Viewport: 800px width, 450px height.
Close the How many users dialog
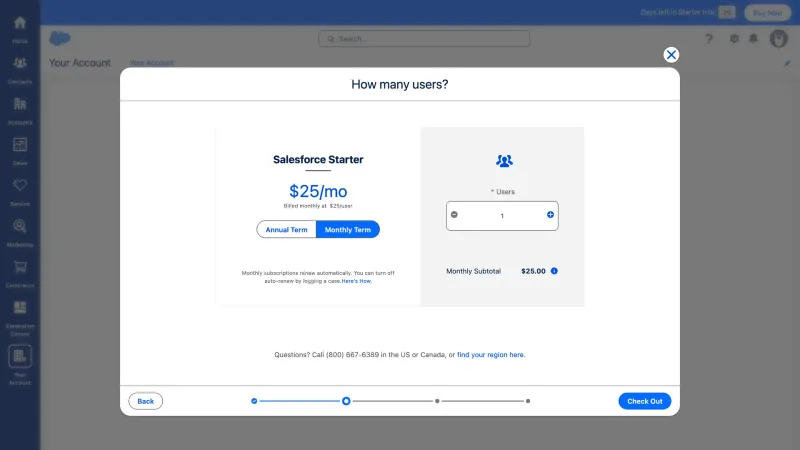coord(671,55)
